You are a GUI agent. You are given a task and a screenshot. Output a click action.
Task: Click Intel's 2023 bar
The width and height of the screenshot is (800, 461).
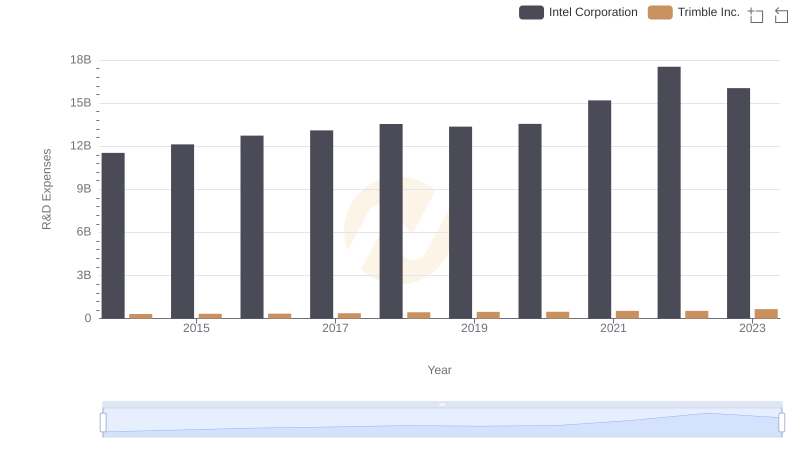pos(738,203)
